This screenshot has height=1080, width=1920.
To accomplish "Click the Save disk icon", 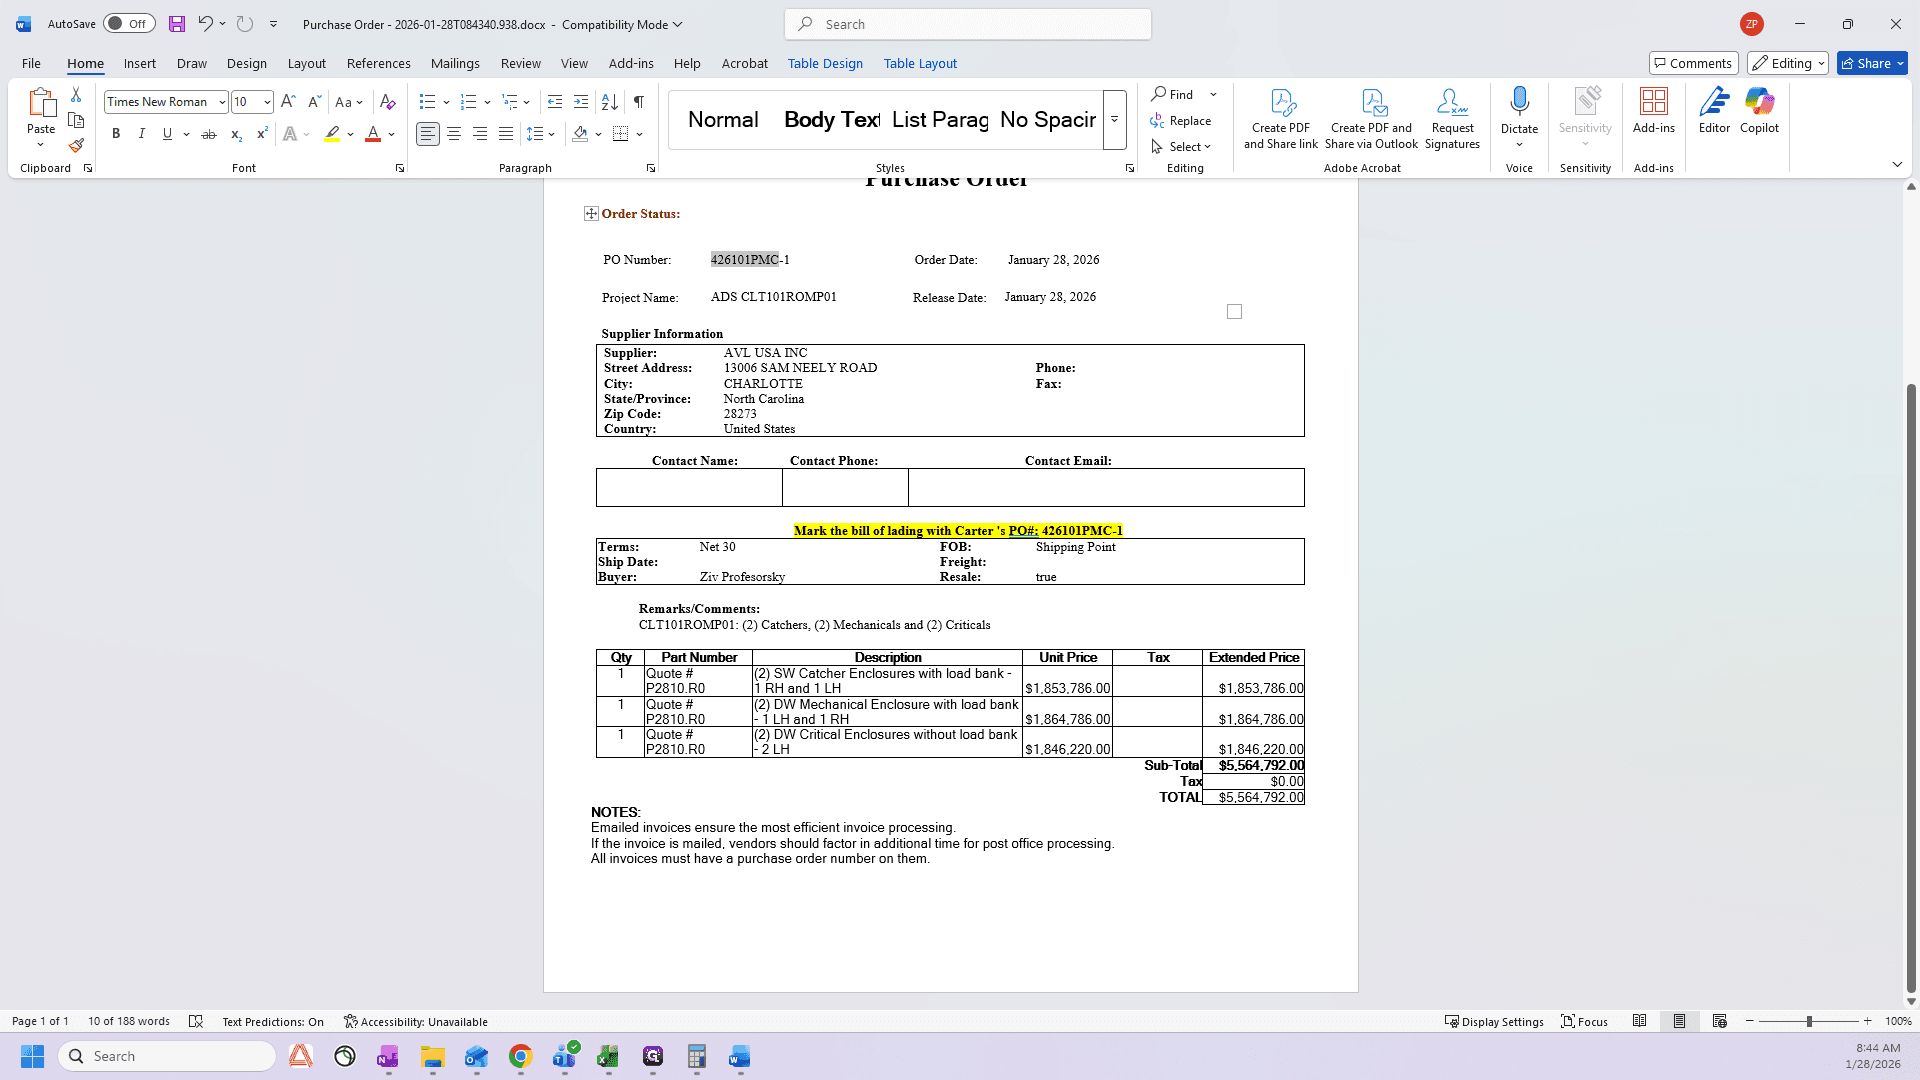I will [176, 24].
